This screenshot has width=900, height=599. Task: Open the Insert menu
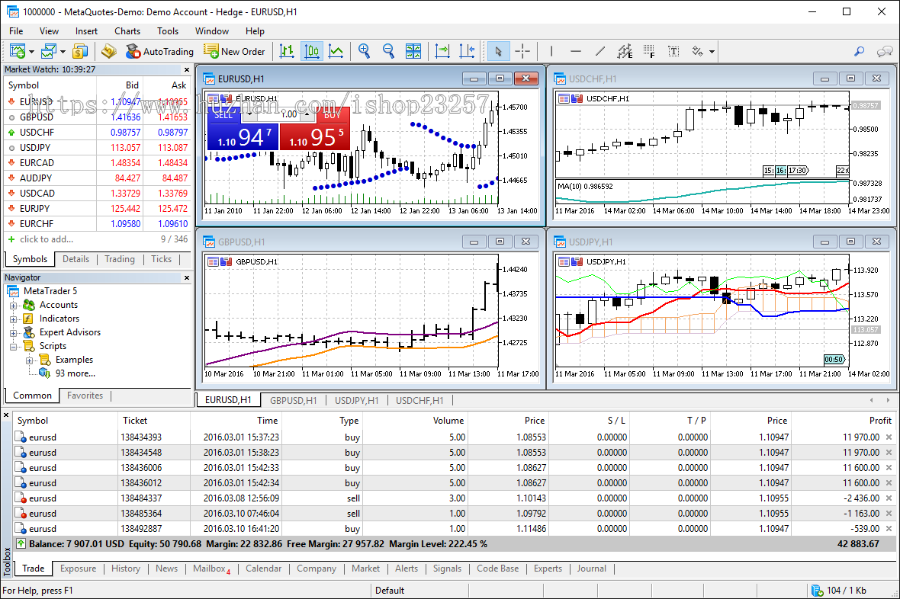(86, 31)
